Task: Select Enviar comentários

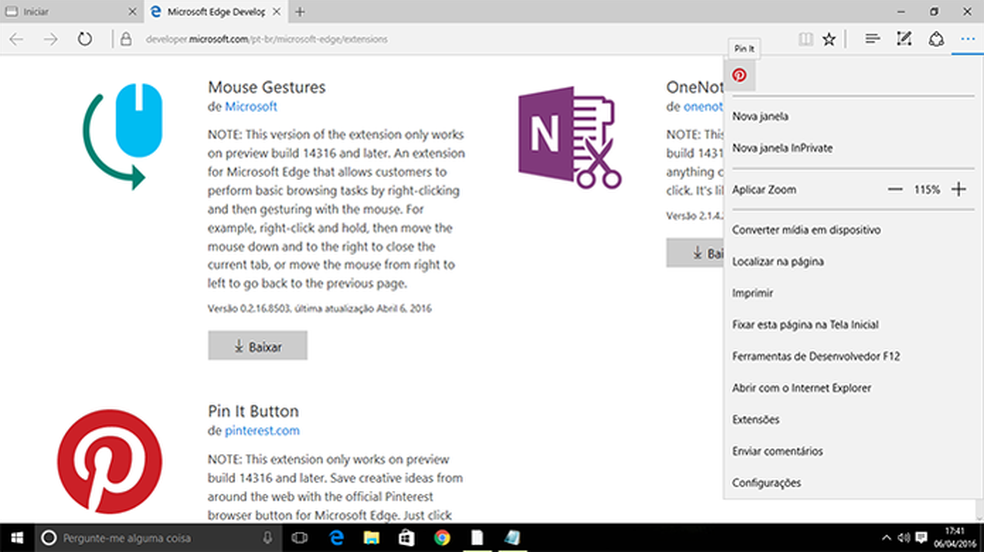Action: pos(777,452)
